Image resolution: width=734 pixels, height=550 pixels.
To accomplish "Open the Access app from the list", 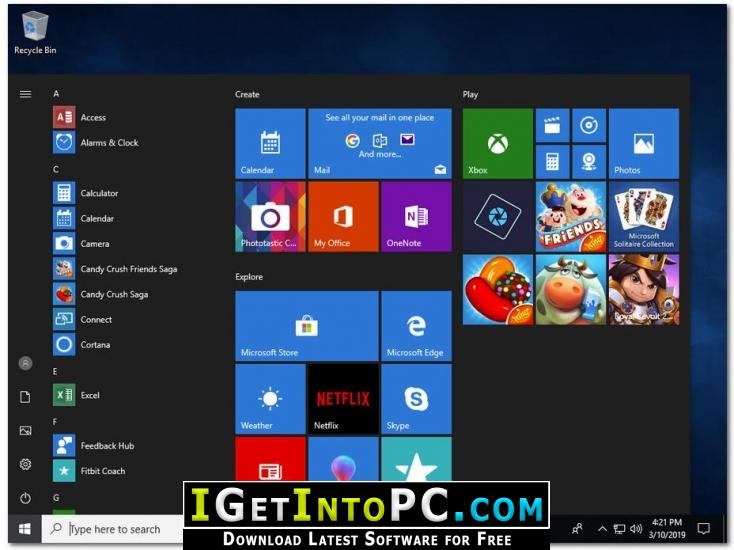I will [93, 117].
